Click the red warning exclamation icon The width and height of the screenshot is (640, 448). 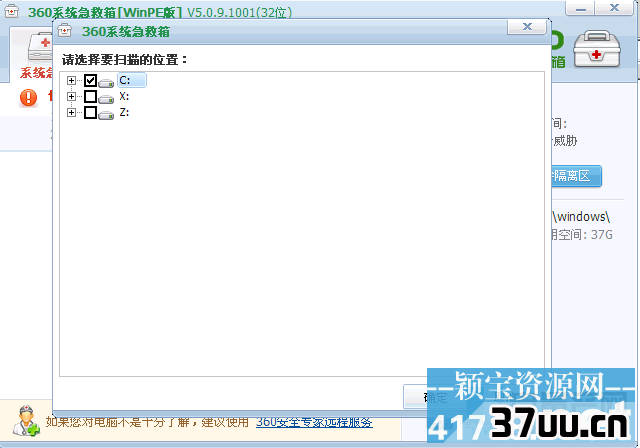(x=28, y=98)
